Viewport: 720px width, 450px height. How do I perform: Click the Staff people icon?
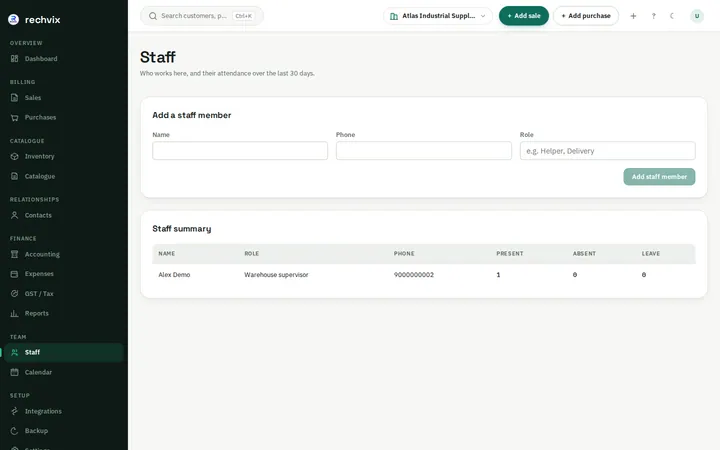(15, 353)
